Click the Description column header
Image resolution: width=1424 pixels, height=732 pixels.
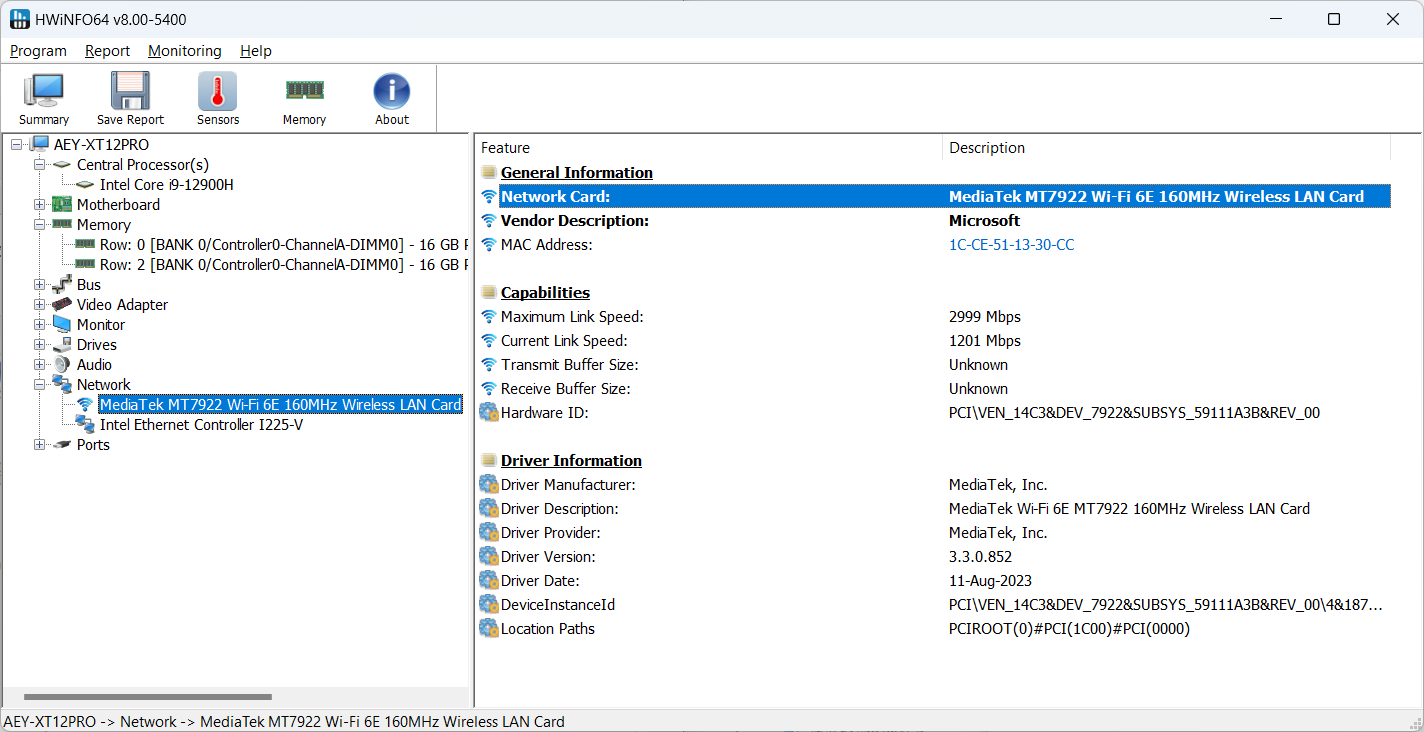(1166, 148)
